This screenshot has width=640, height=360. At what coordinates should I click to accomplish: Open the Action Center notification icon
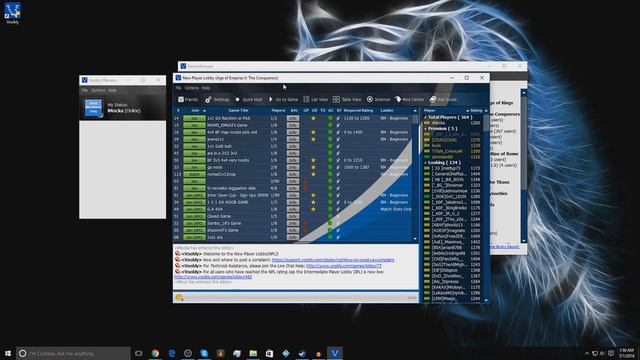(611, 353)
